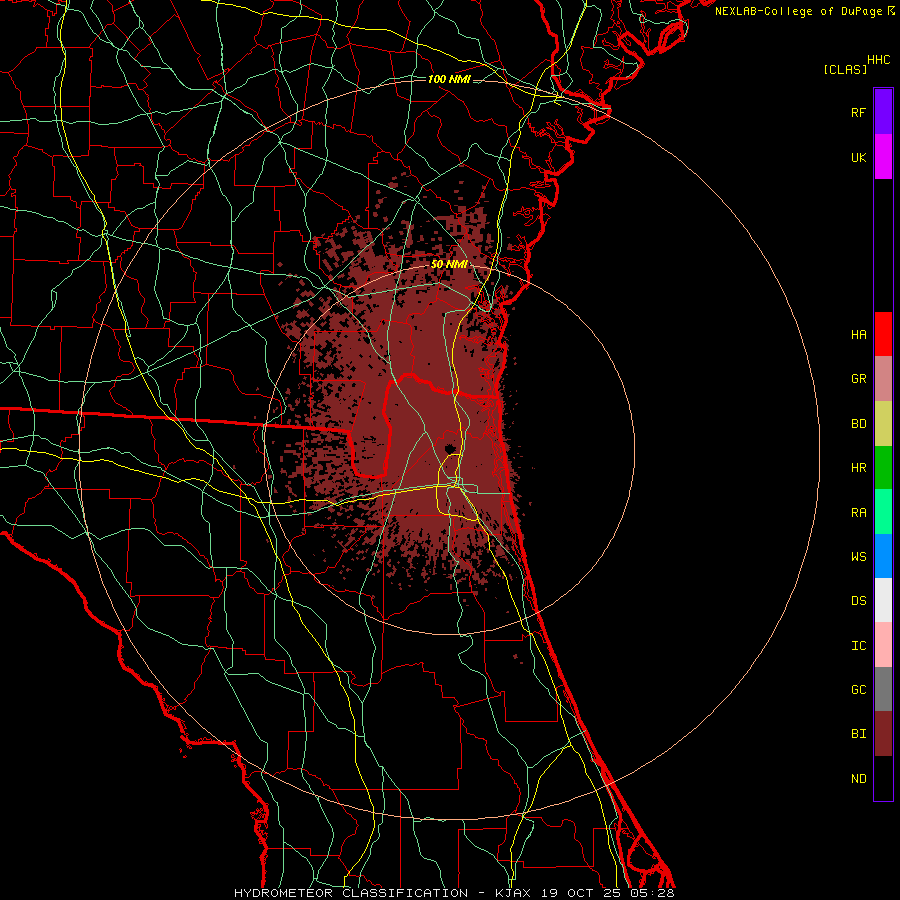This screenshot has height=900, width=900.
Task: Click the ND black legend swatch
Action: point(883,778)
